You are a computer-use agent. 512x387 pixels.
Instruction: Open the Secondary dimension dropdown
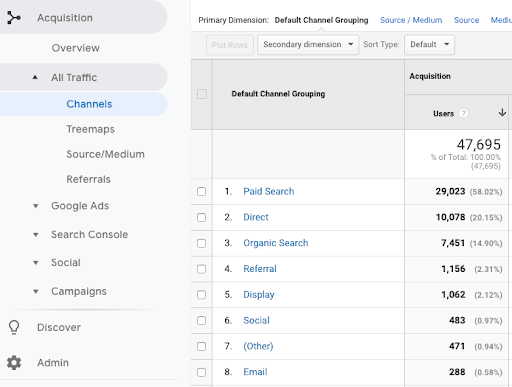[x=308, y=45]
